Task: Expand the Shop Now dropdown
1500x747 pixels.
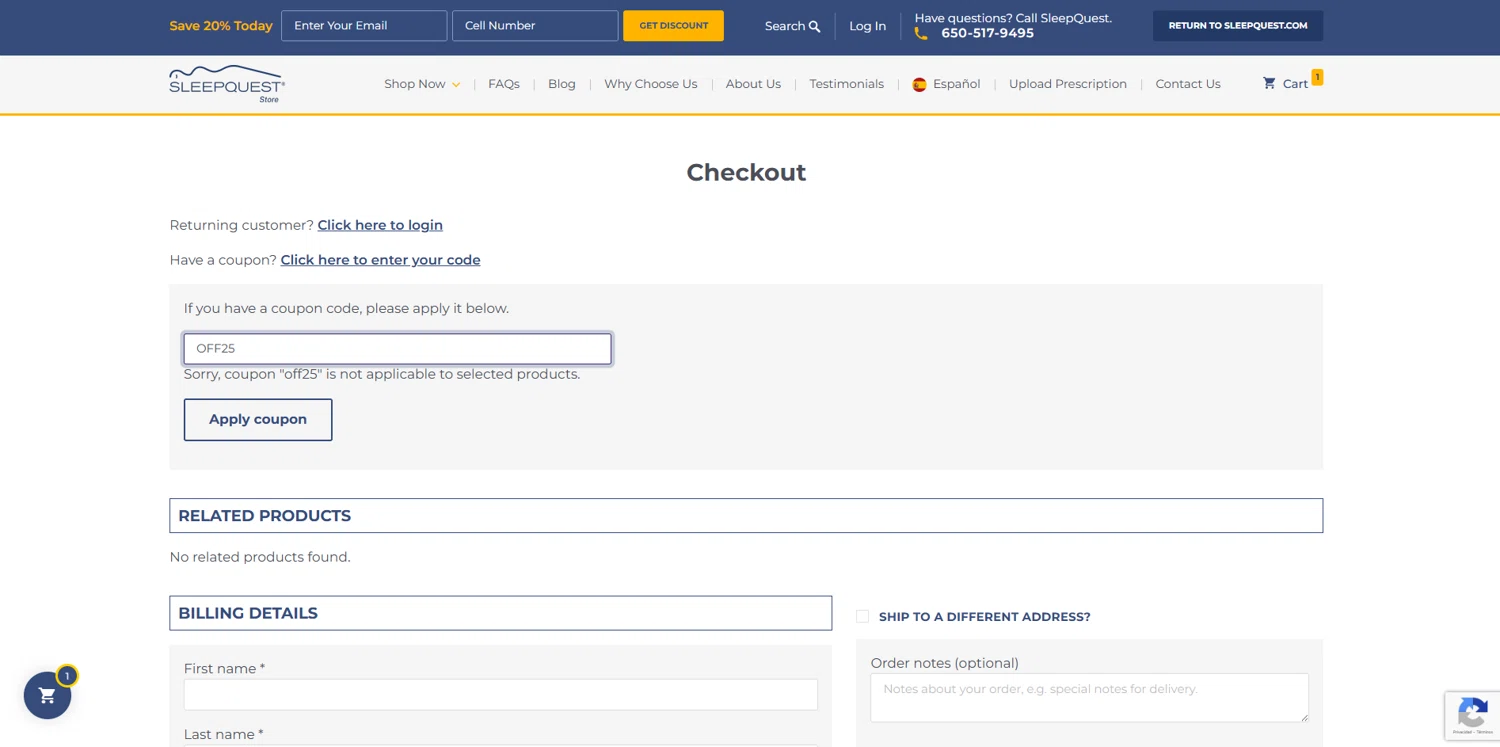Action: click(422, 84)
